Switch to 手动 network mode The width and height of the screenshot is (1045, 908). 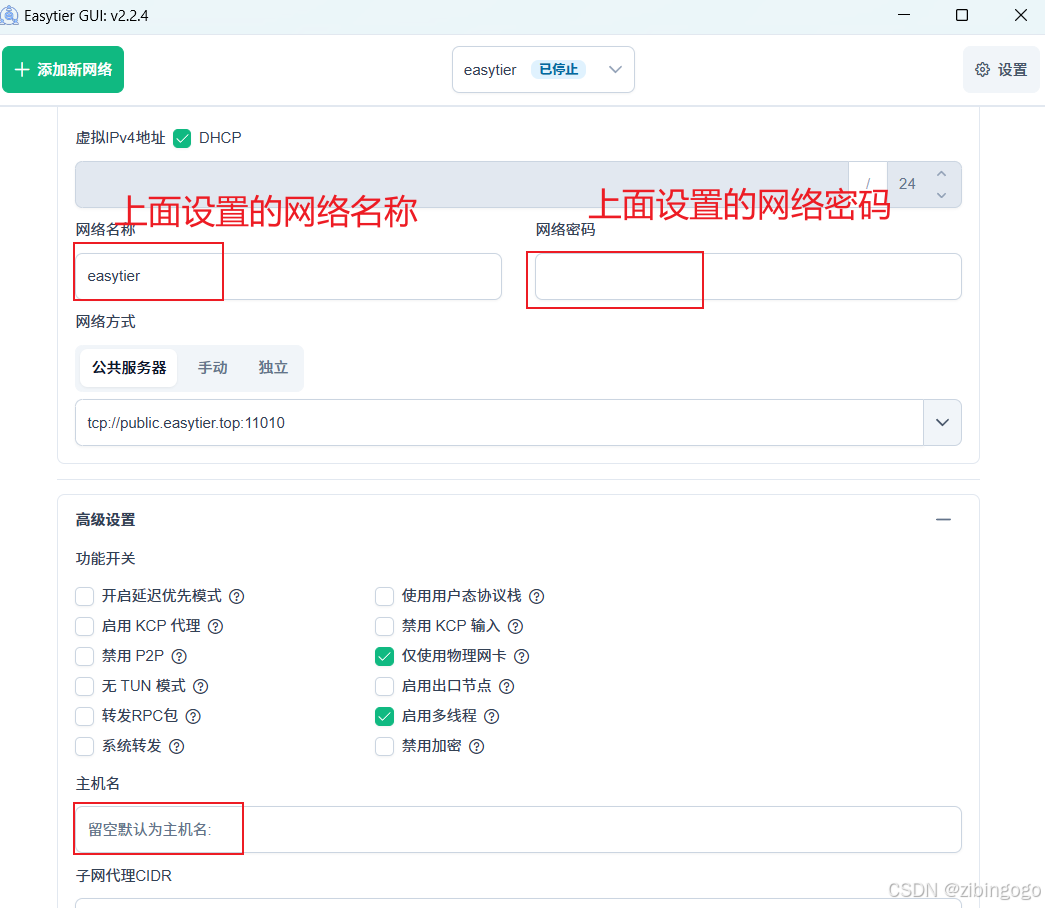click(213, 367)
